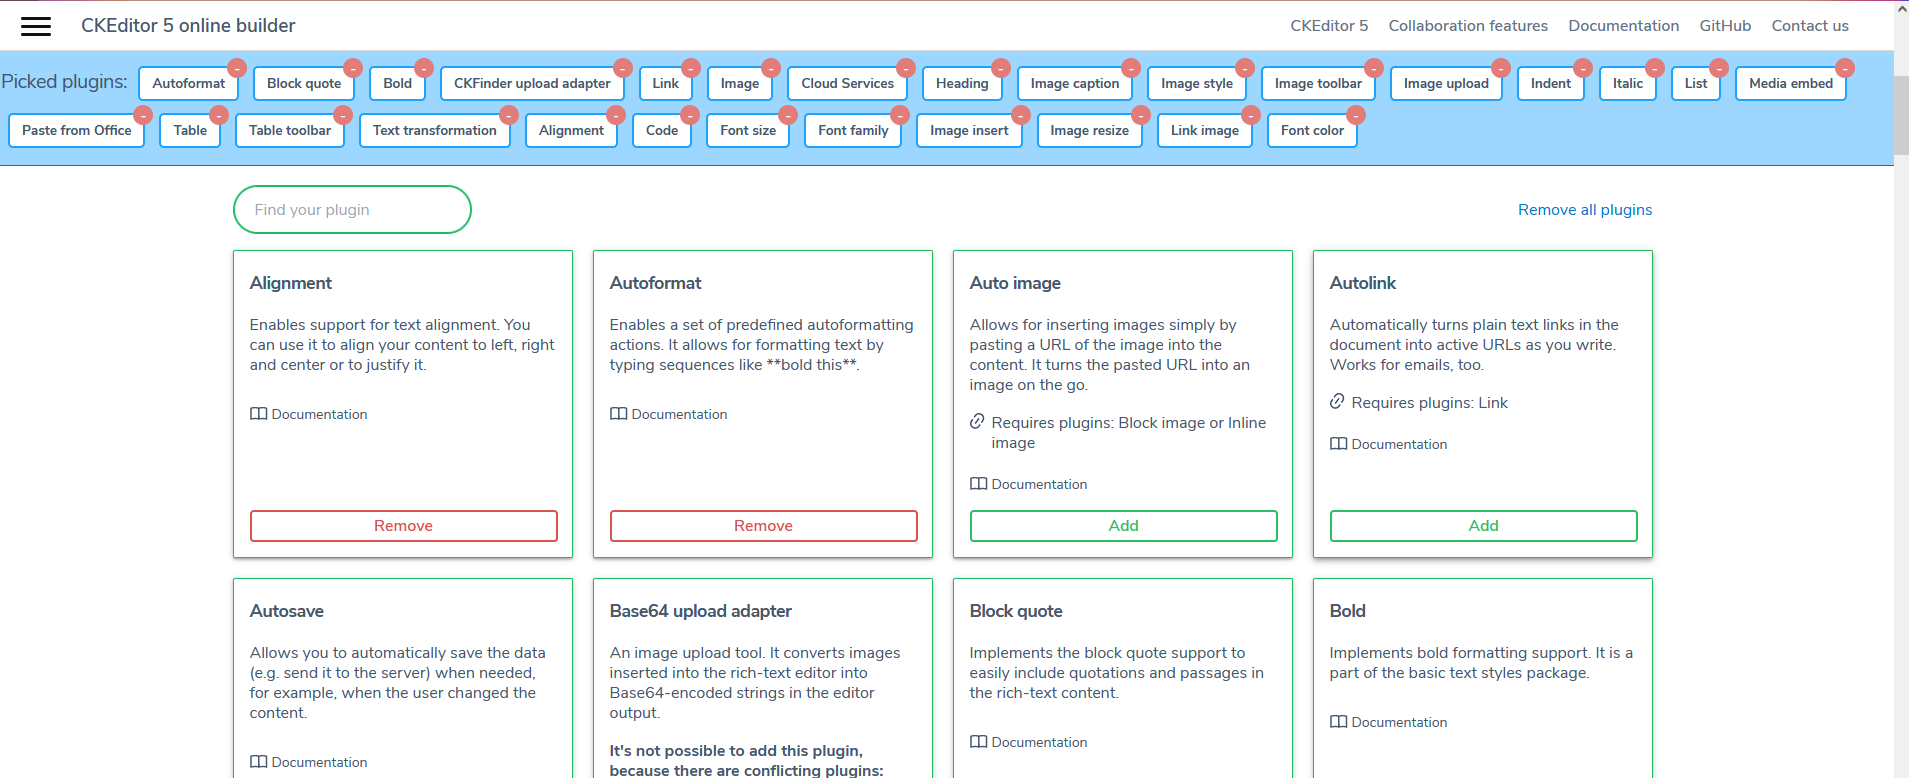Screen dimensions: 1909x778
Task: Remove Code plugin via minus badge
Action: point(690,115)
